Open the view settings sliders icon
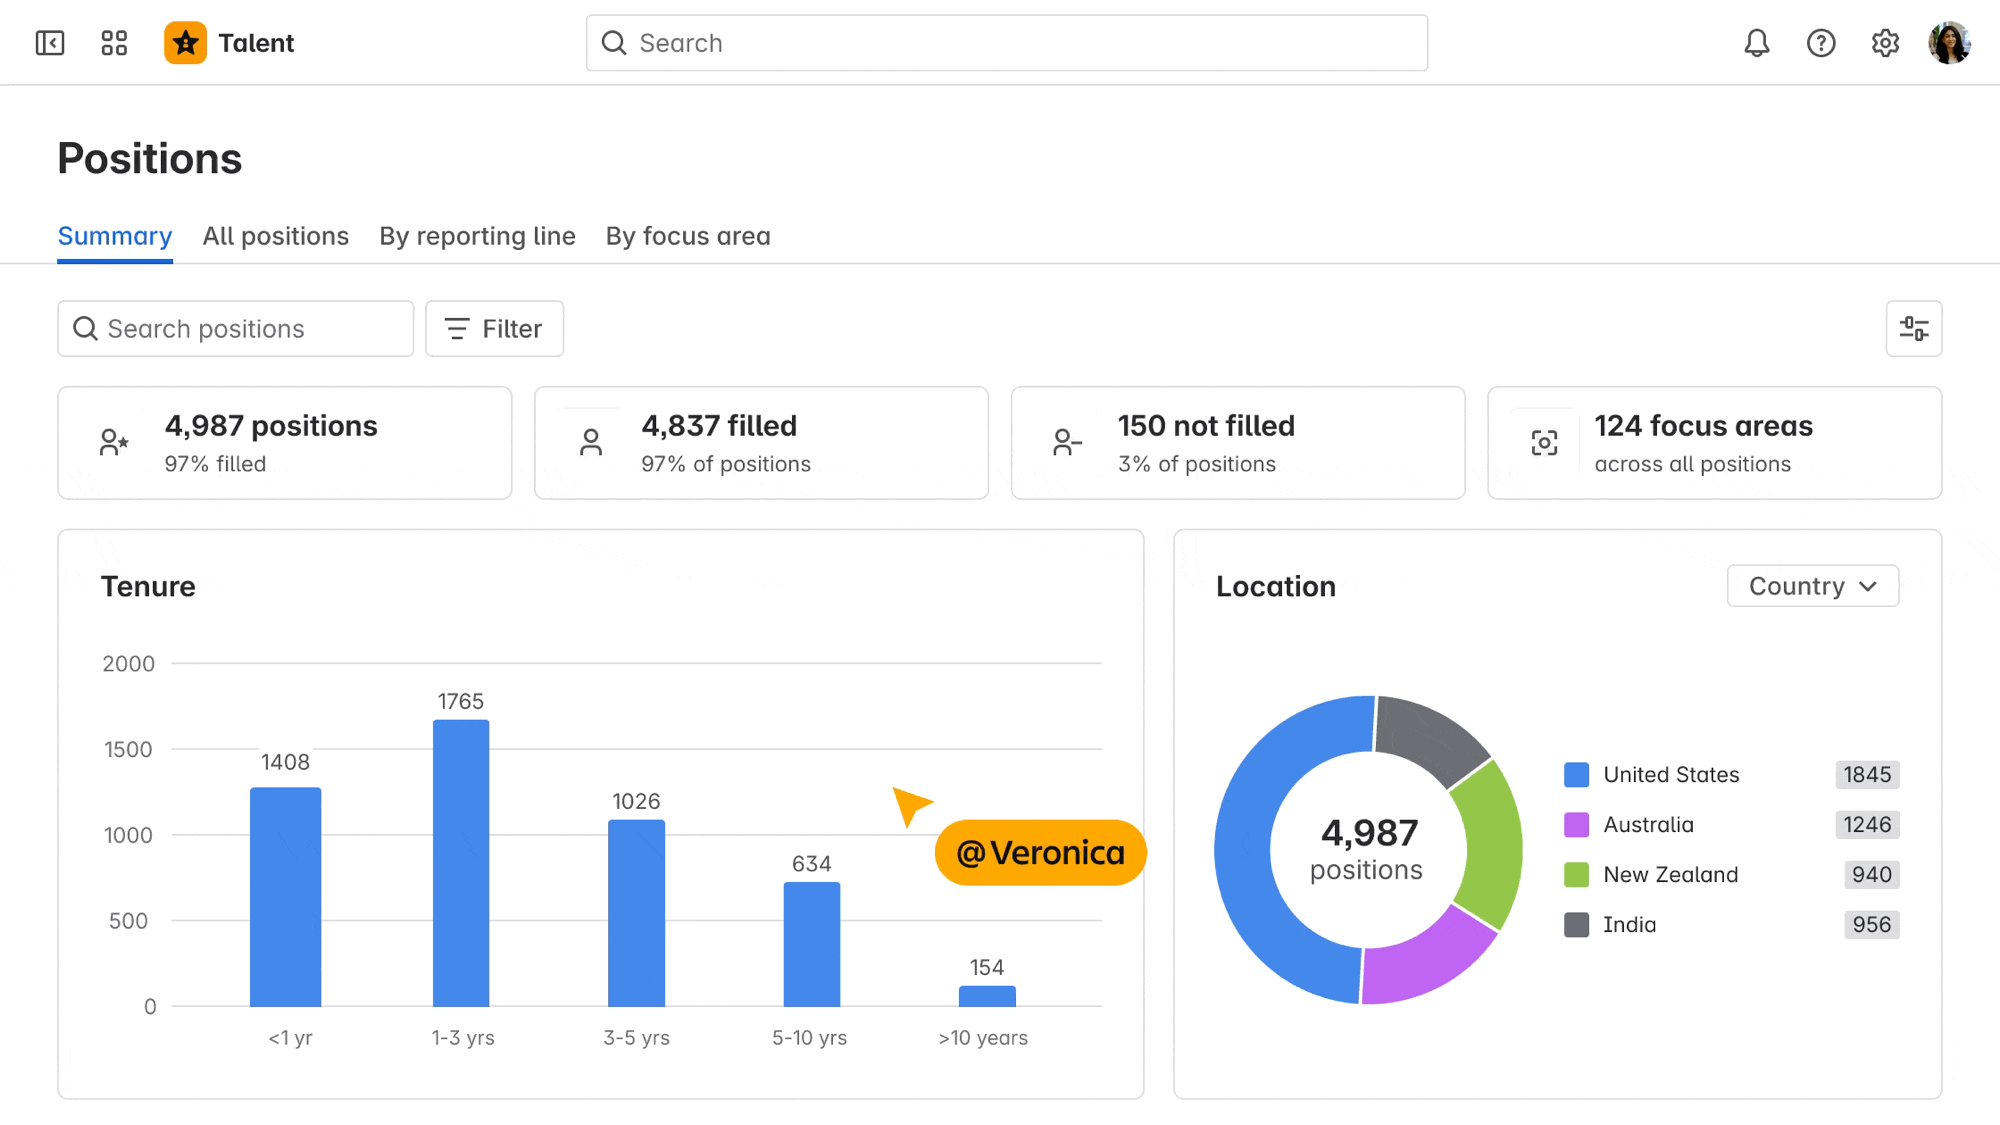Viewport: 2000px width, 1125px height. tap(1913, 329)
